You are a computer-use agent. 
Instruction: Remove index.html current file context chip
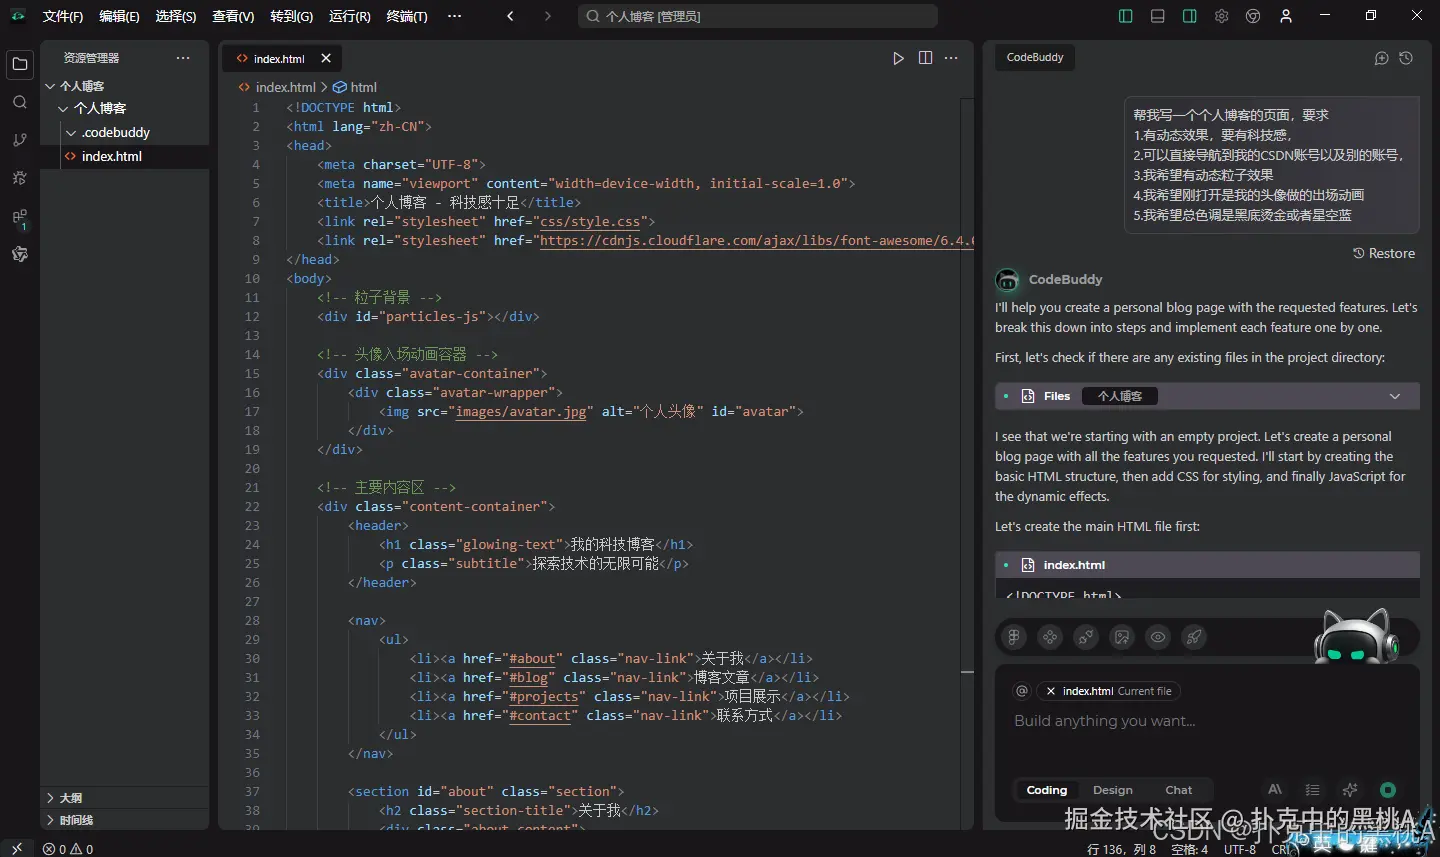pos(1050,691)
